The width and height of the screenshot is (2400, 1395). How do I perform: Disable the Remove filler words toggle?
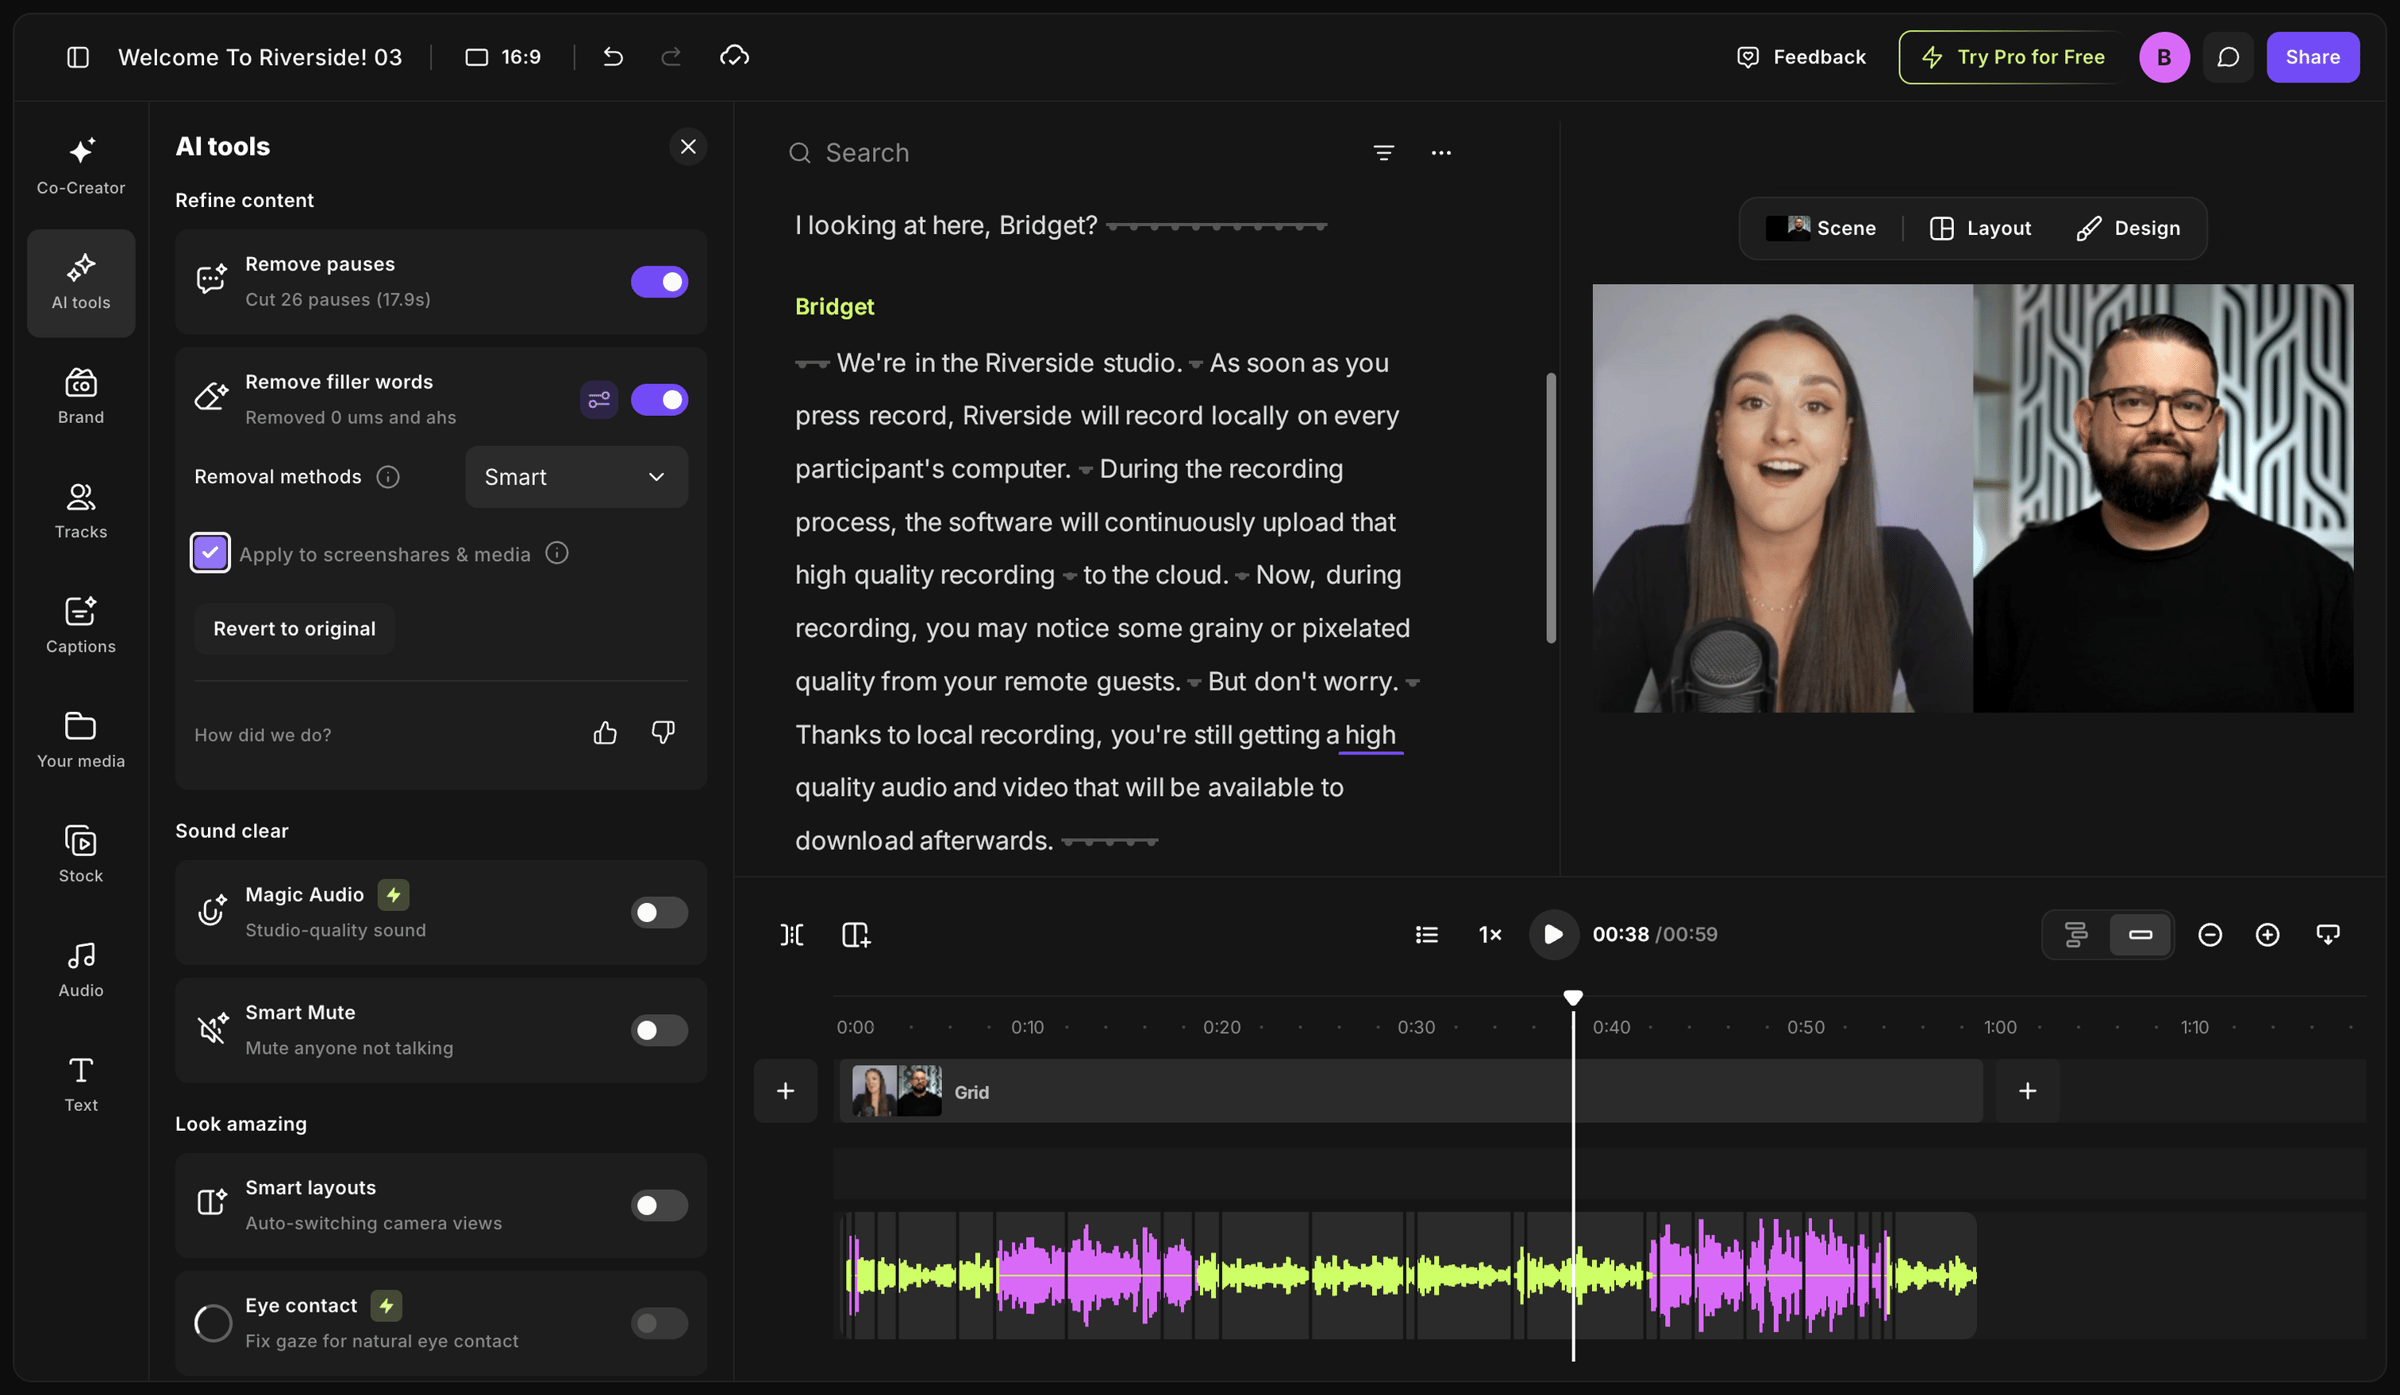click(x=659, y=400)
